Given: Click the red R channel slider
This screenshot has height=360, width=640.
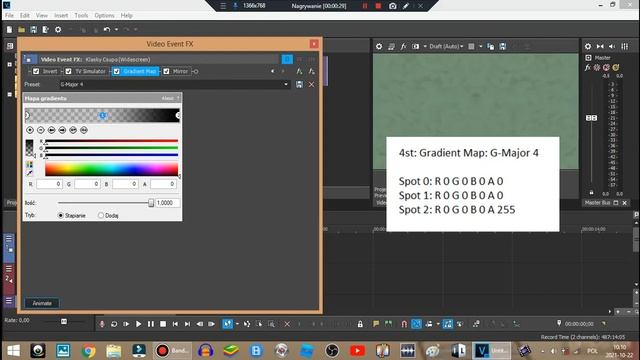Looking at the screenshot, I should pos(111,141).
